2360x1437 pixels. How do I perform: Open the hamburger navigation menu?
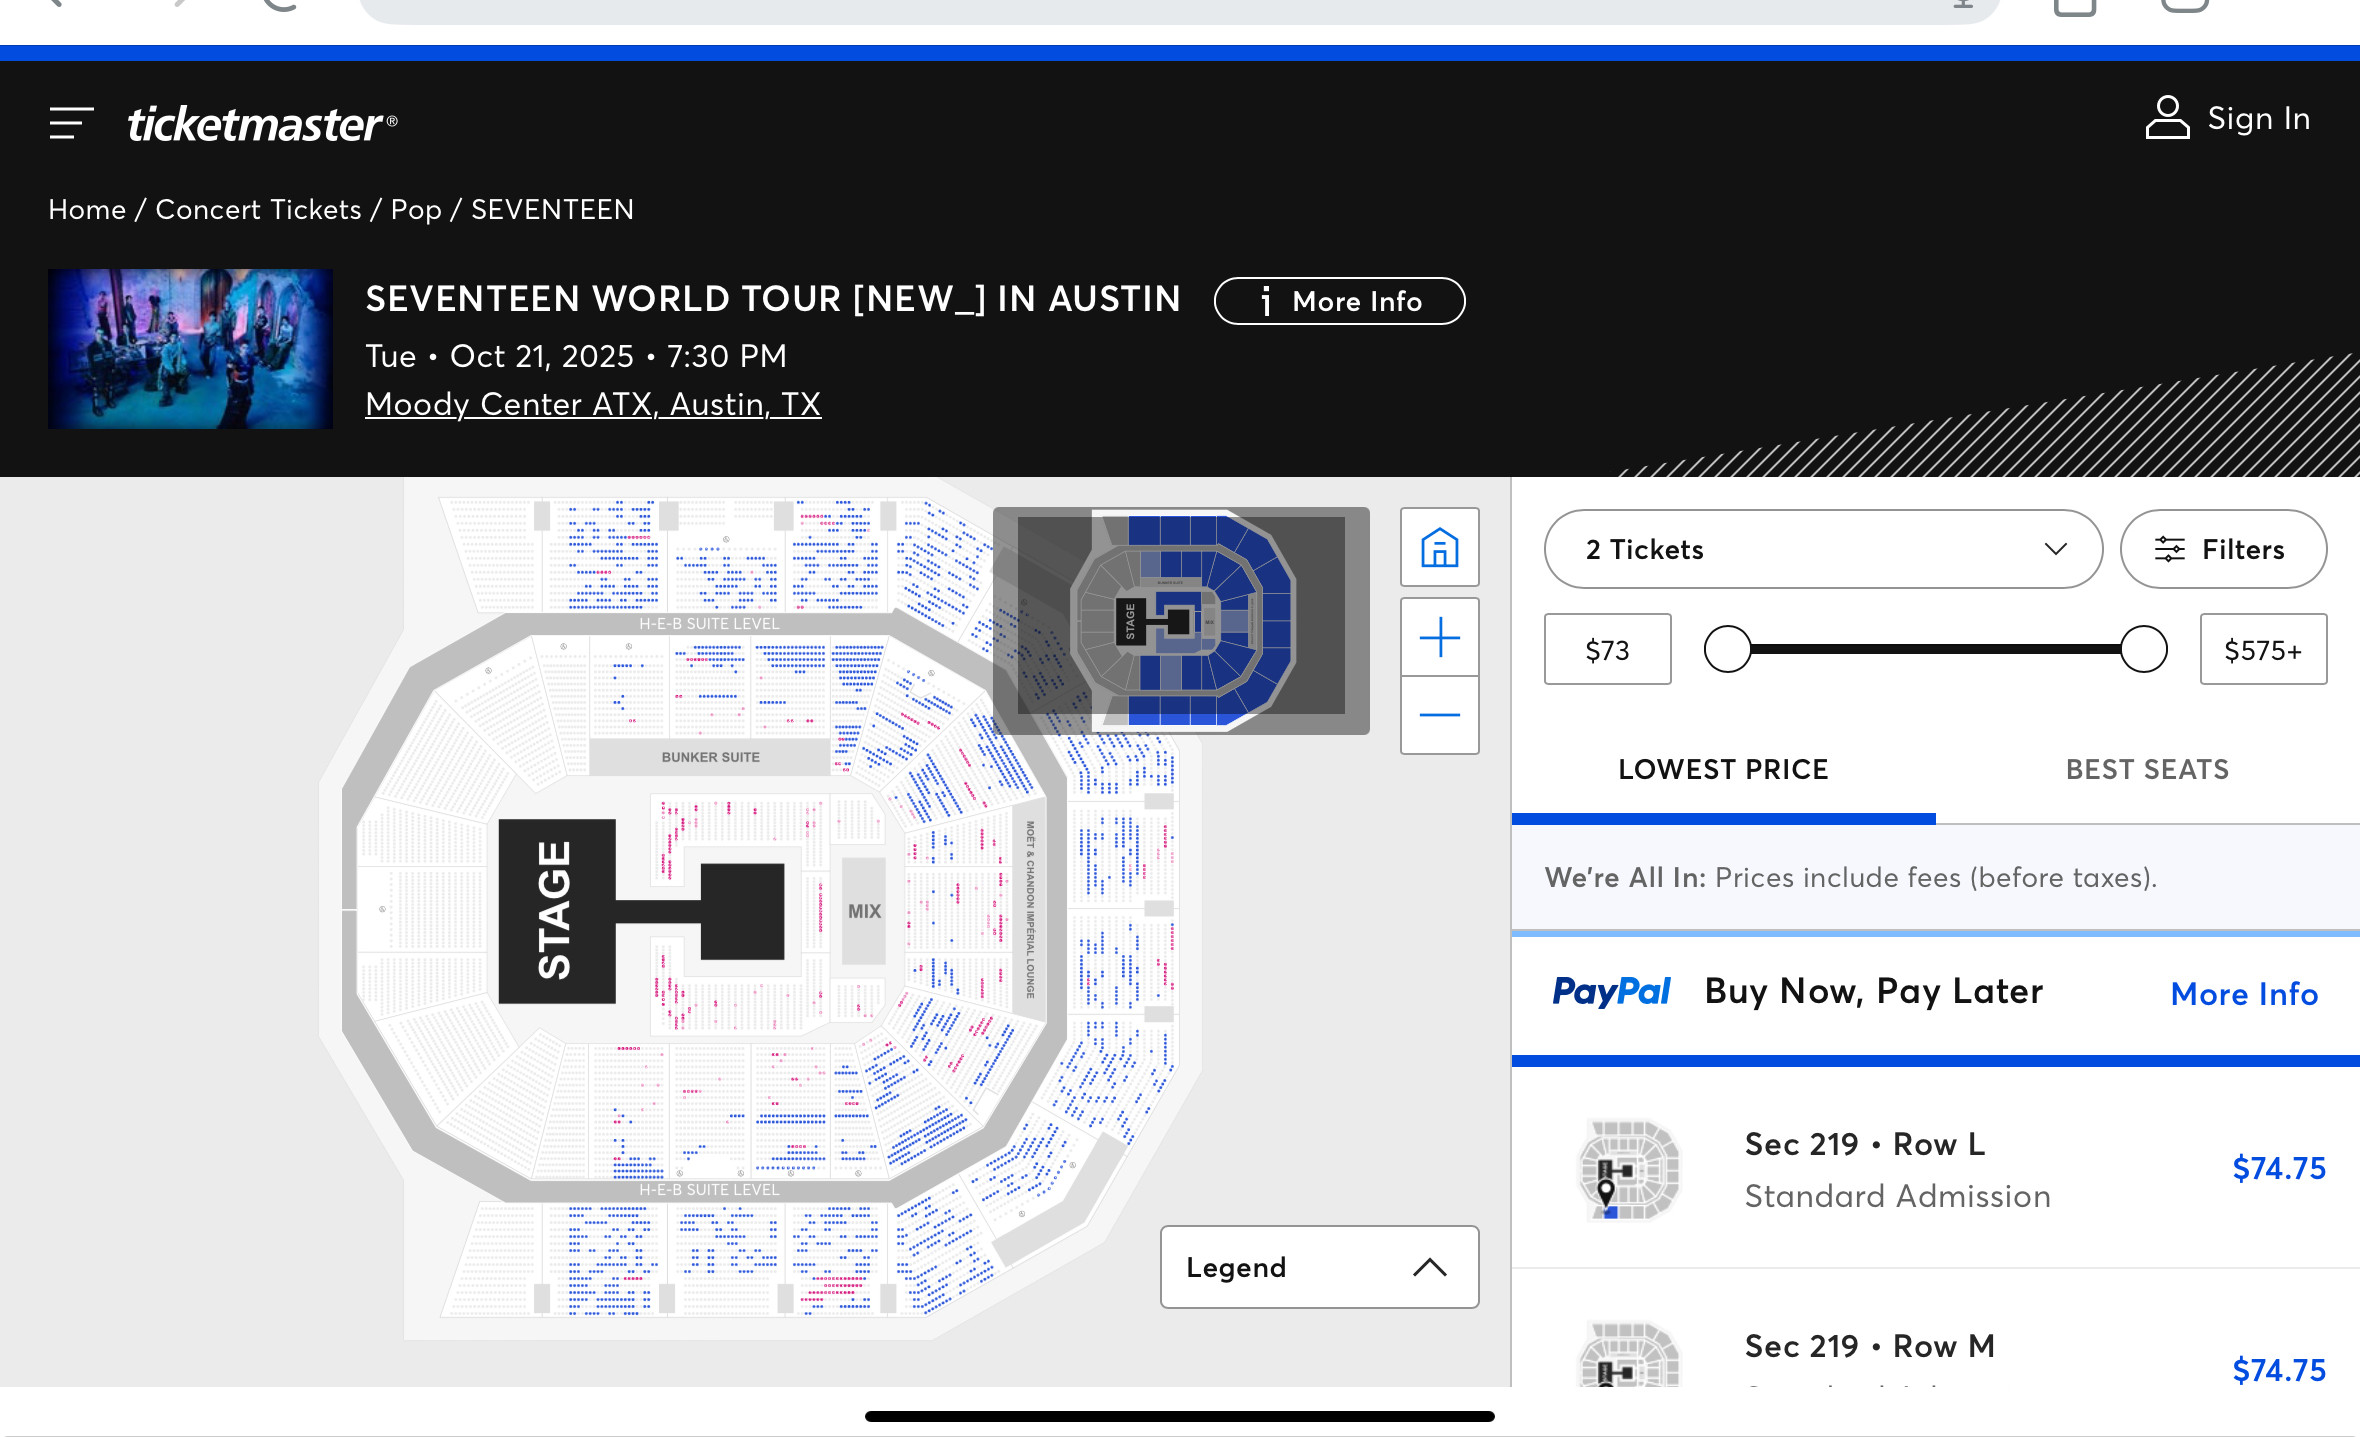tap(71, 123)
